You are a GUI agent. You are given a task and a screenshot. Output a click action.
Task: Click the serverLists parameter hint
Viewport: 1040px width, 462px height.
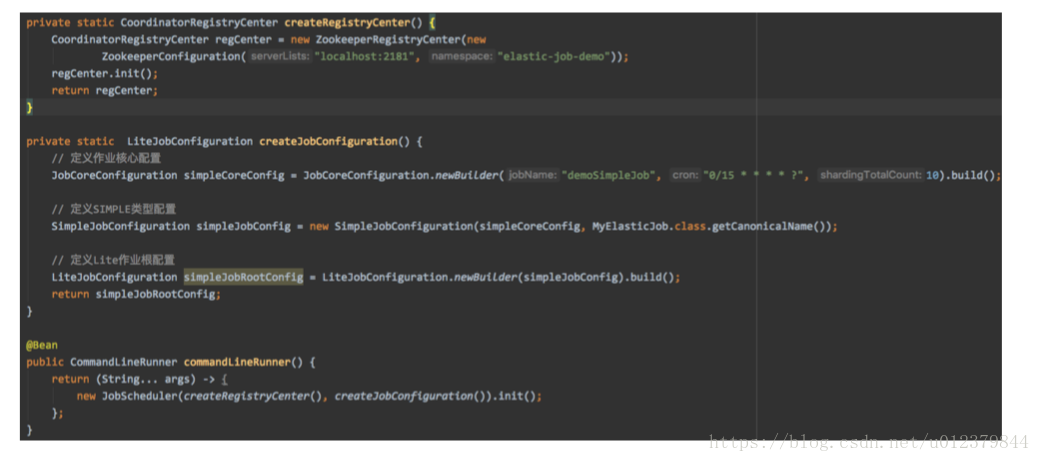click(281, 56)
